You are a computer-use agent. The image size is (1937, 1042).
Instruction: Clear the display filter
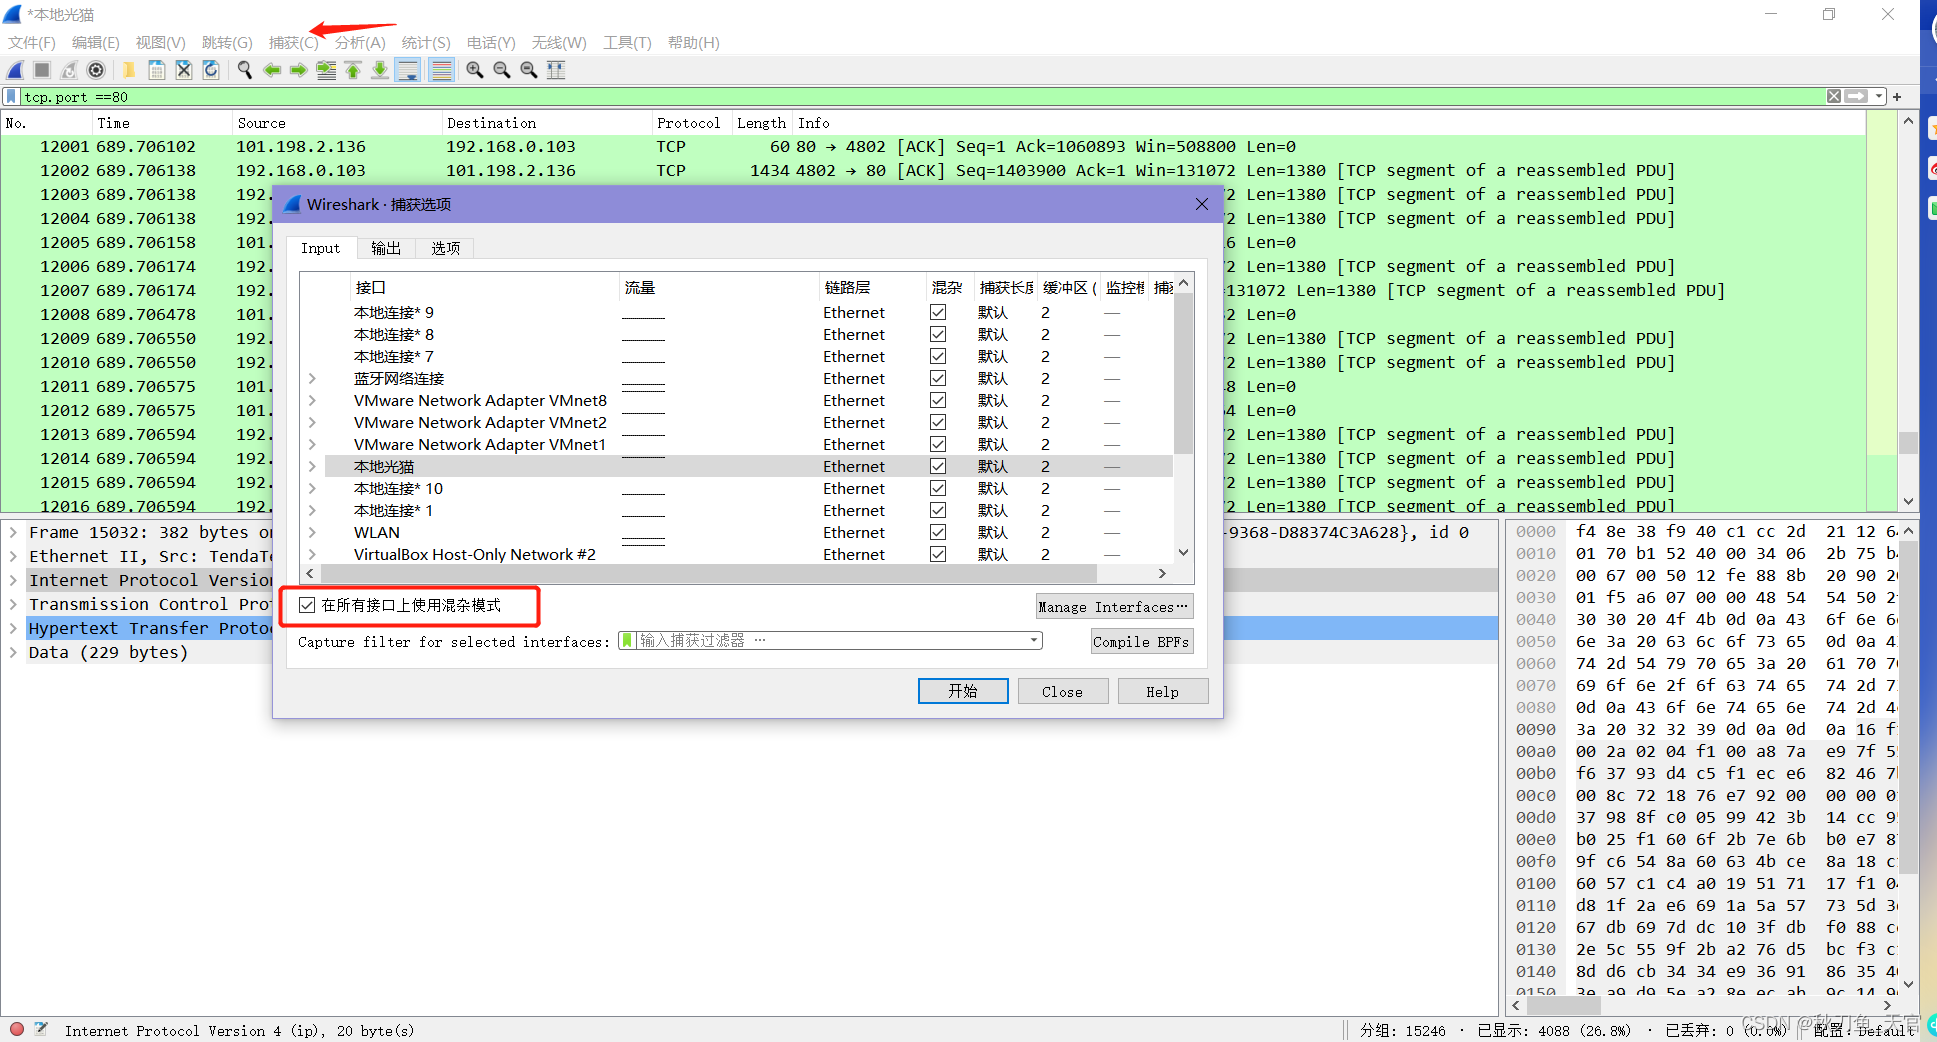click(x=1834, y=97)
